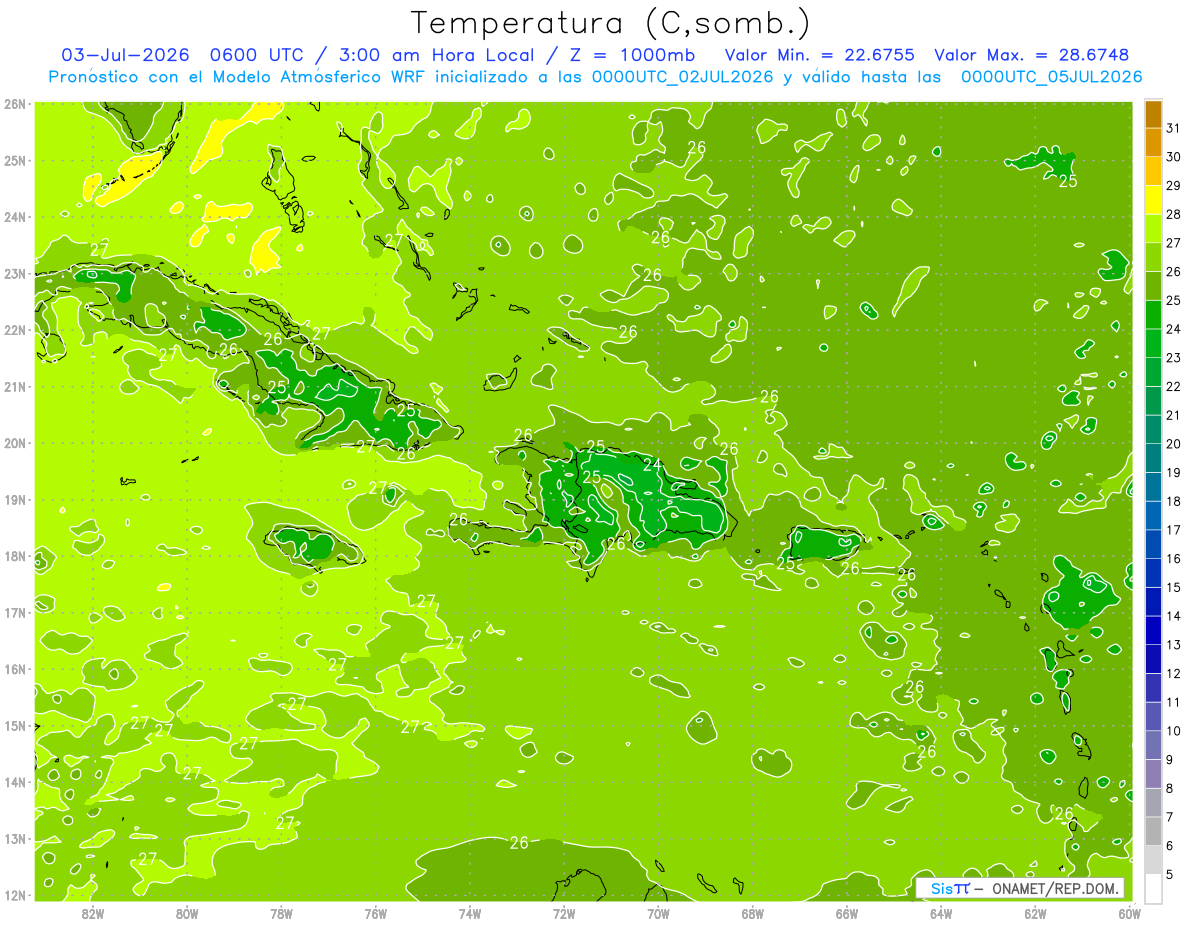Select valid-until time "0000UTC_05JUL2026"
The height and width of the screenshot is (927, 1200).
tap(1051, 77)
